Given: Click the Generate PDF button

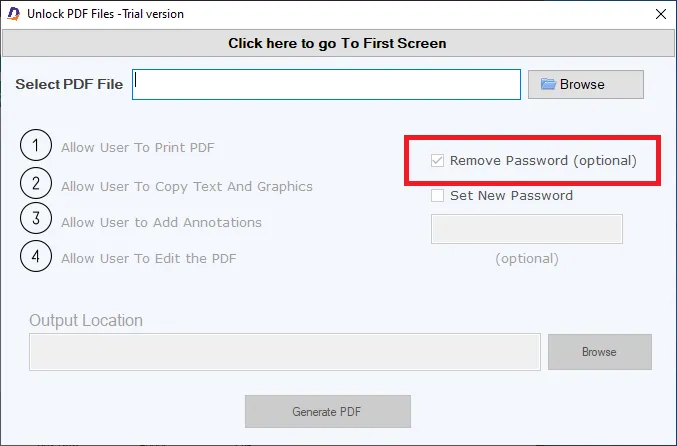Looking at the screenshot, I should point(328,411).
